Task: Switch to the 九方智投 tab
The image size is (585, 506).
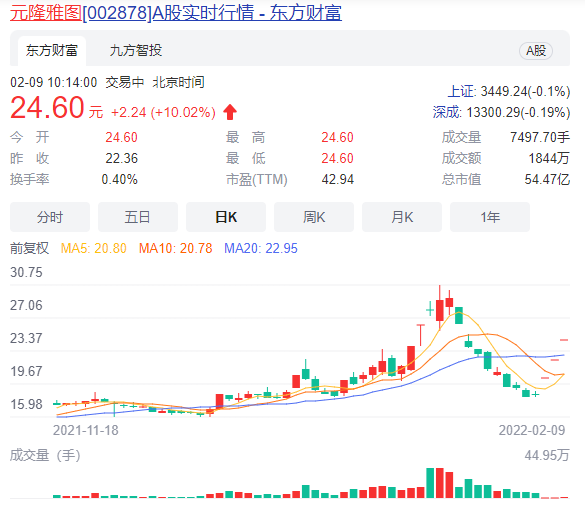Action: coord(136,50)
